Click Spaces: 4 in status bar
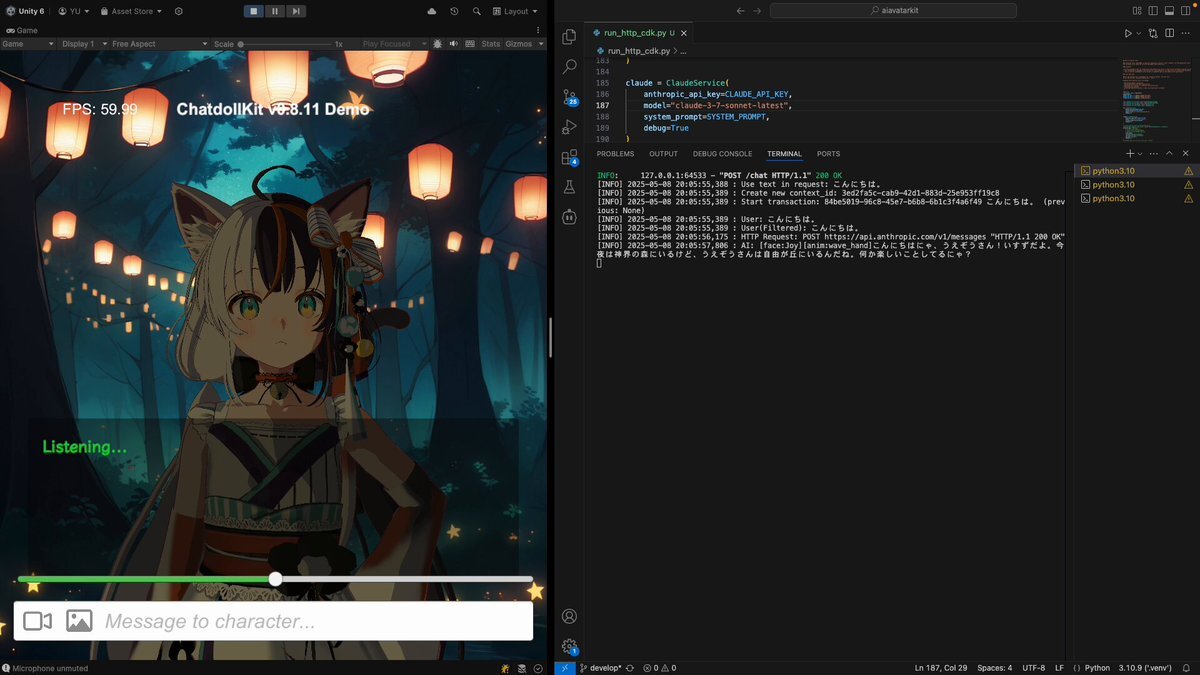1200x675 pixels. point(995,667)
